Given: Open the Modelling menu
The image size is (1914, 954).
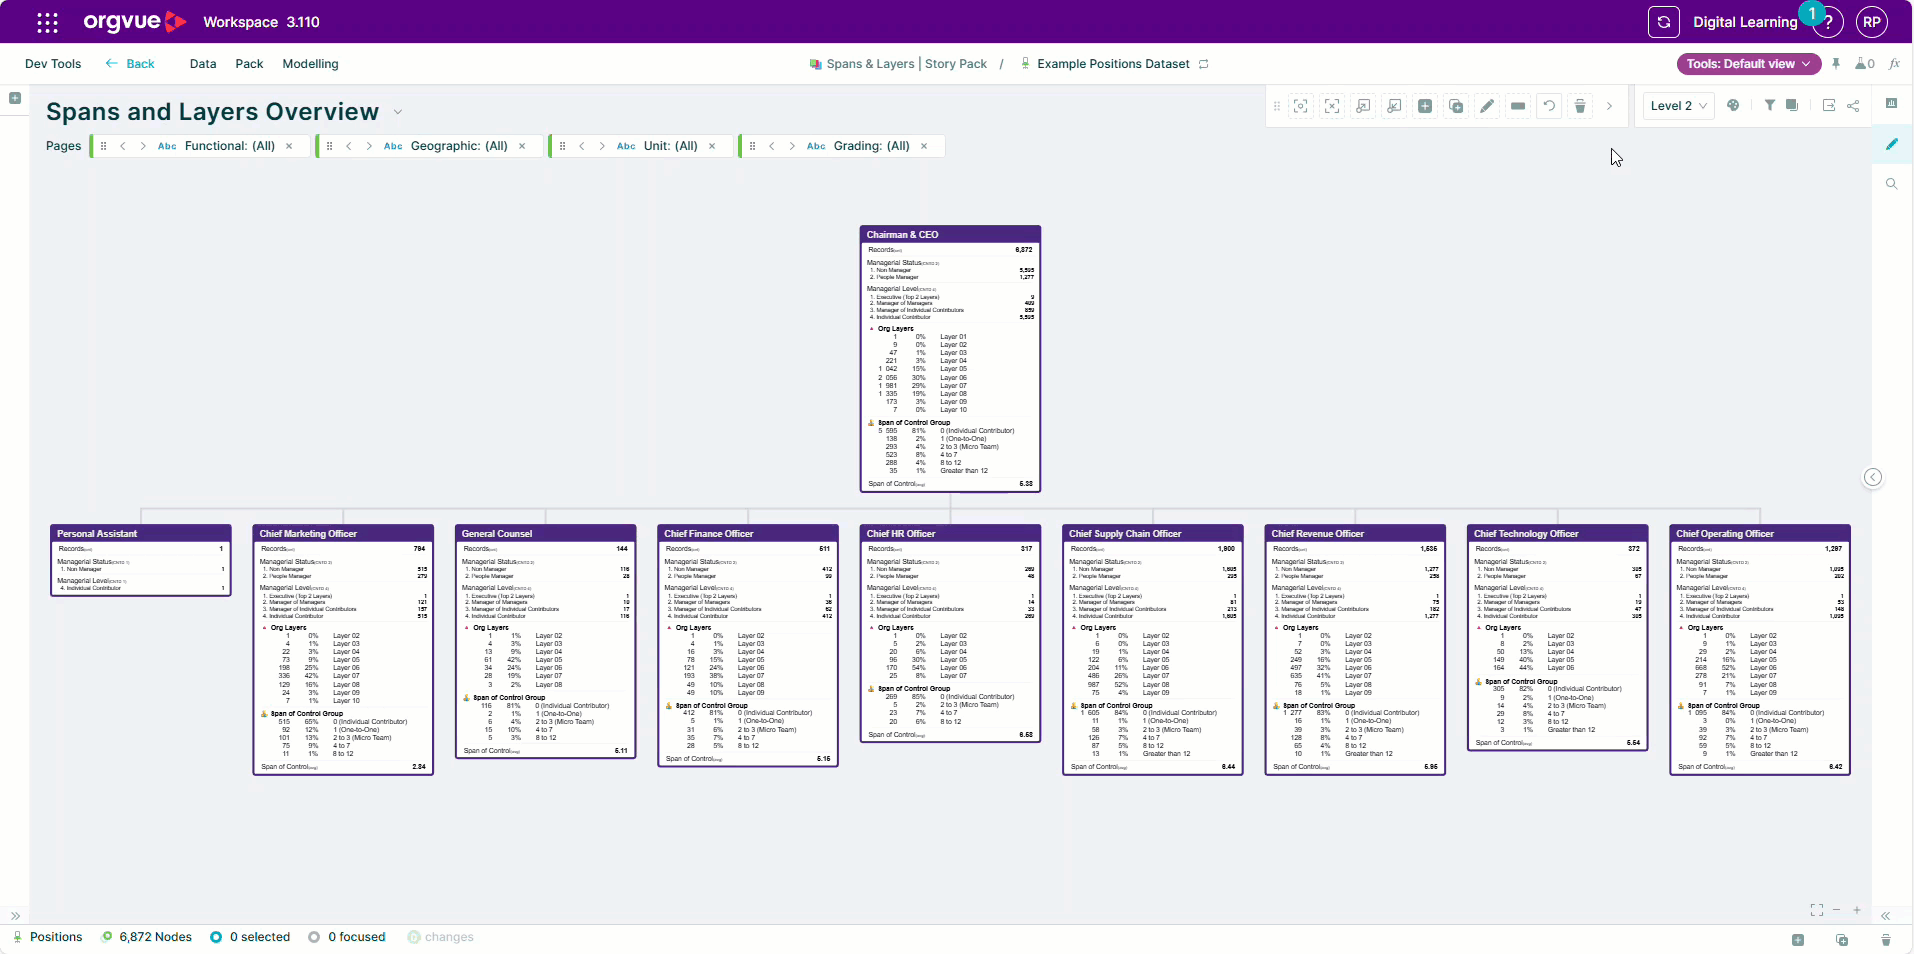Looking at the screenshot, I should 310,64.
